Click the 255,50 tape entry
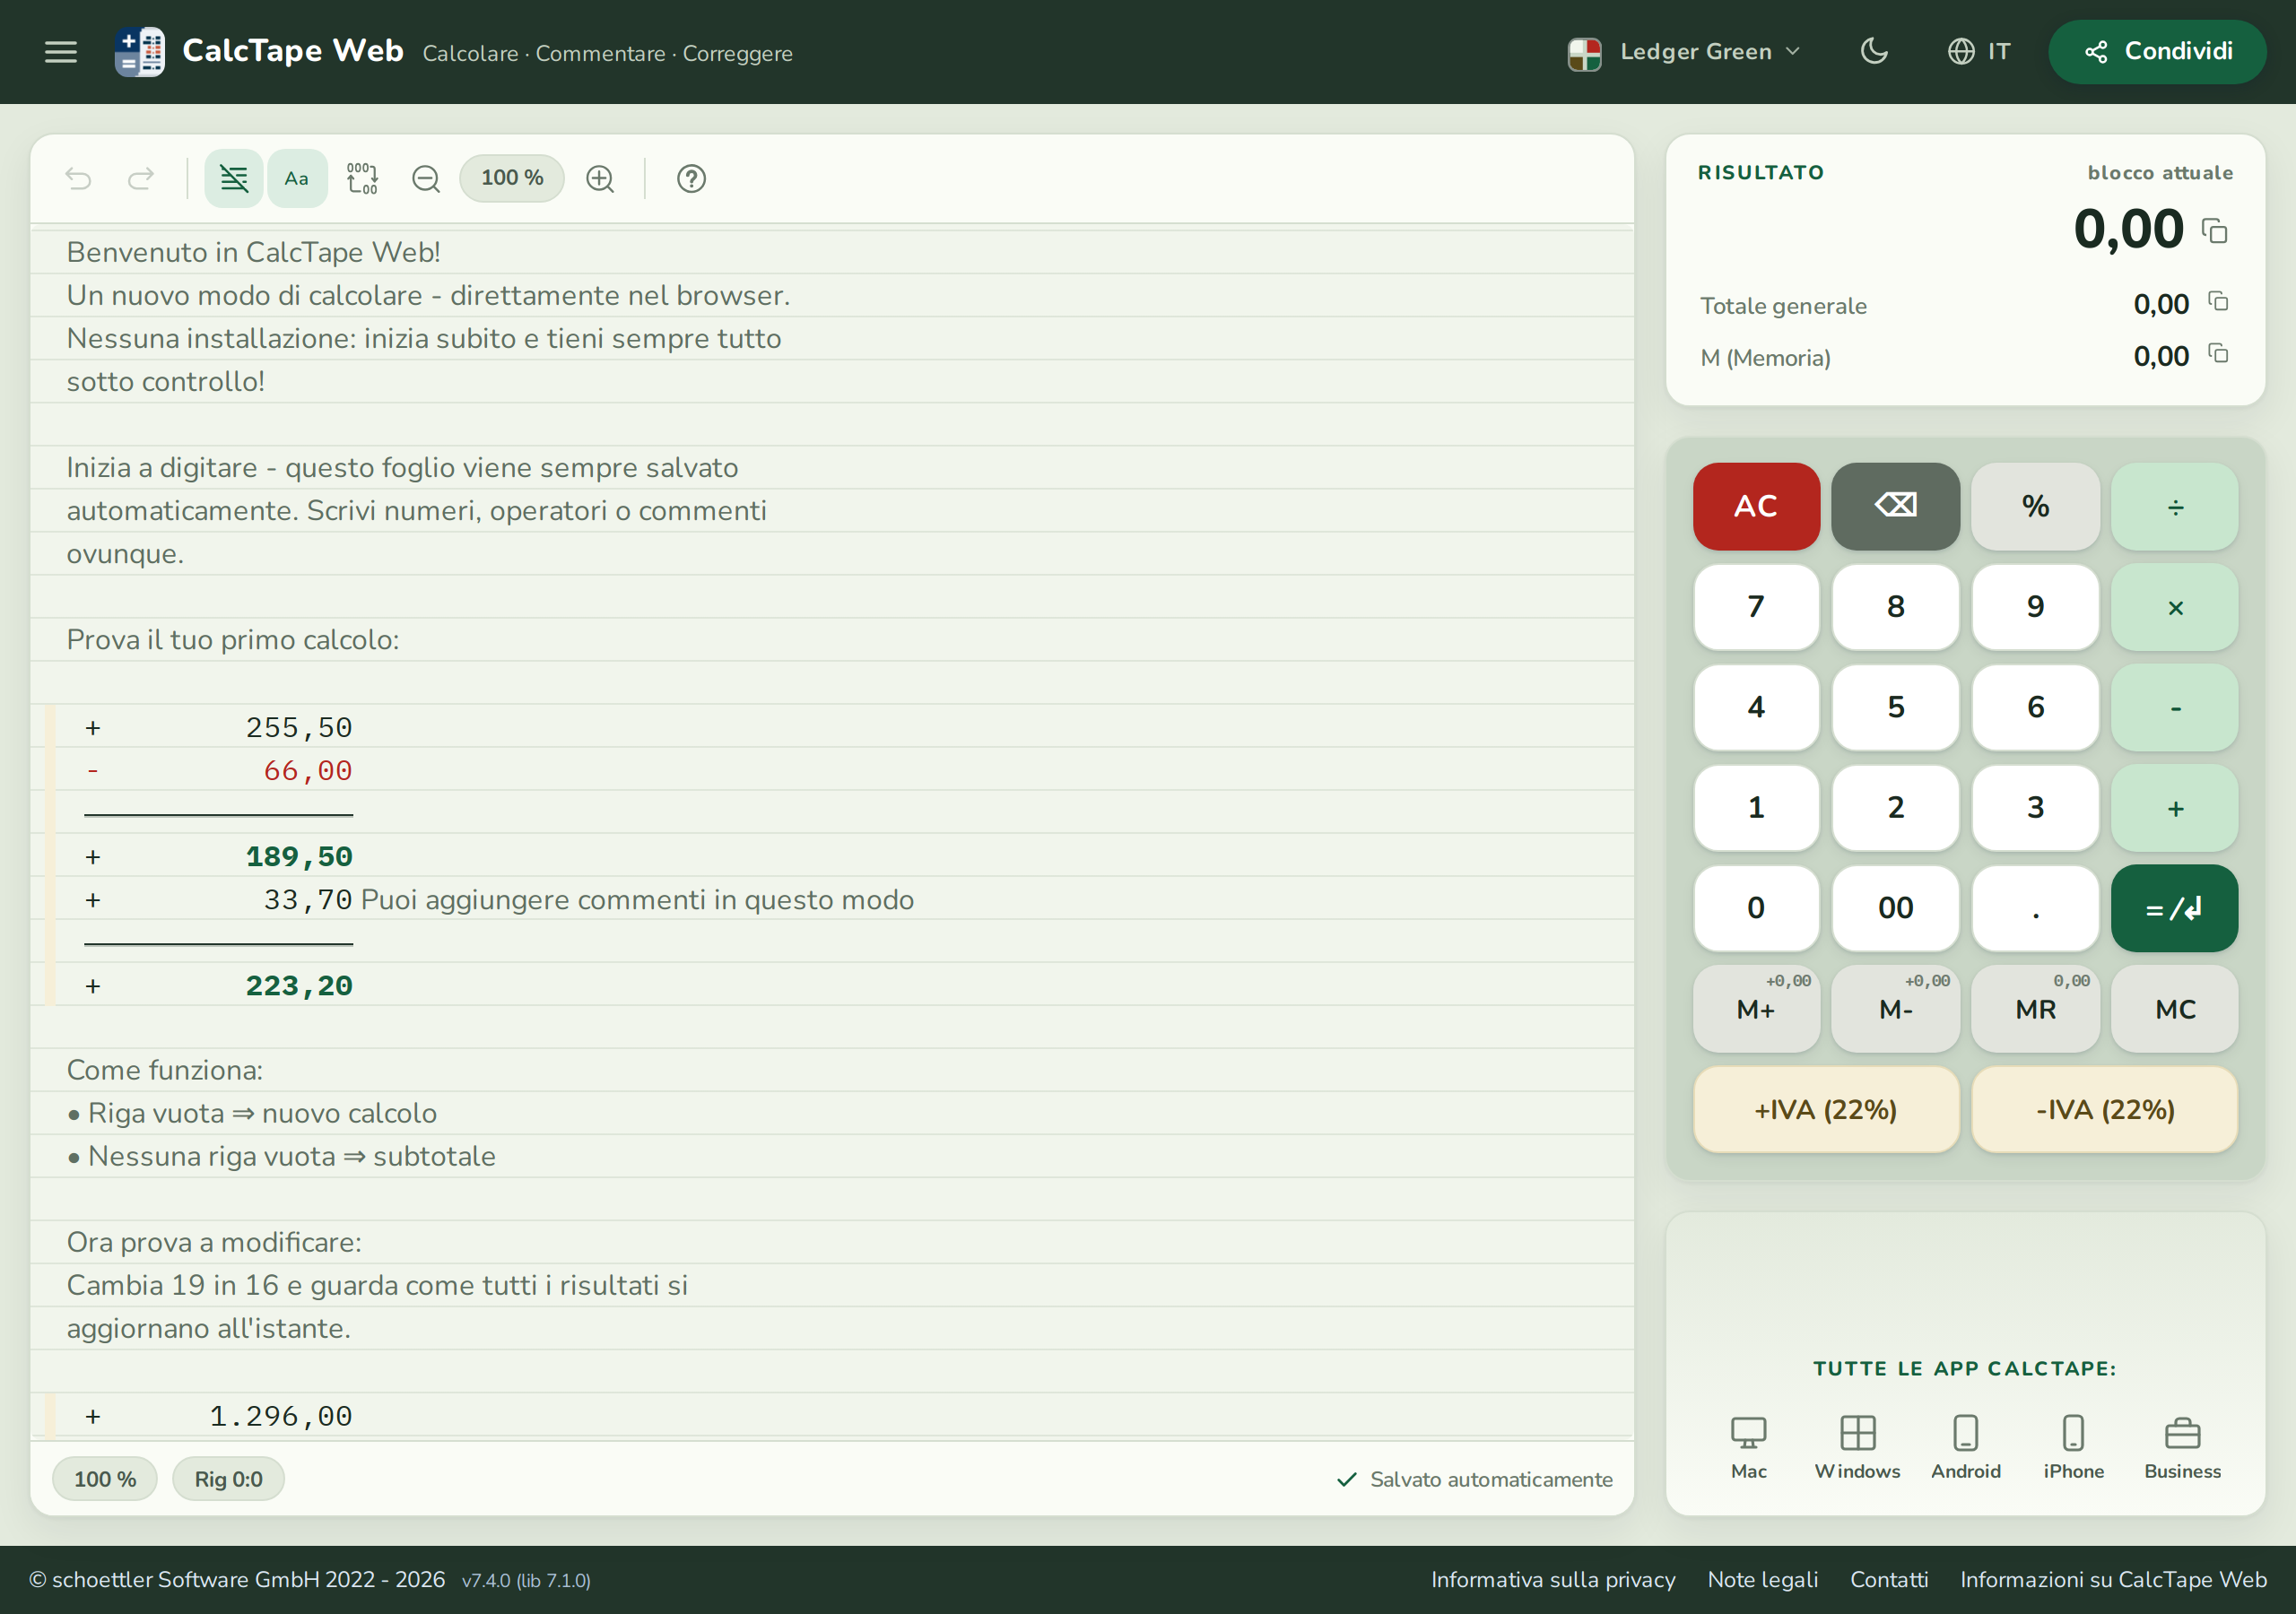 (x=299, y=727)
